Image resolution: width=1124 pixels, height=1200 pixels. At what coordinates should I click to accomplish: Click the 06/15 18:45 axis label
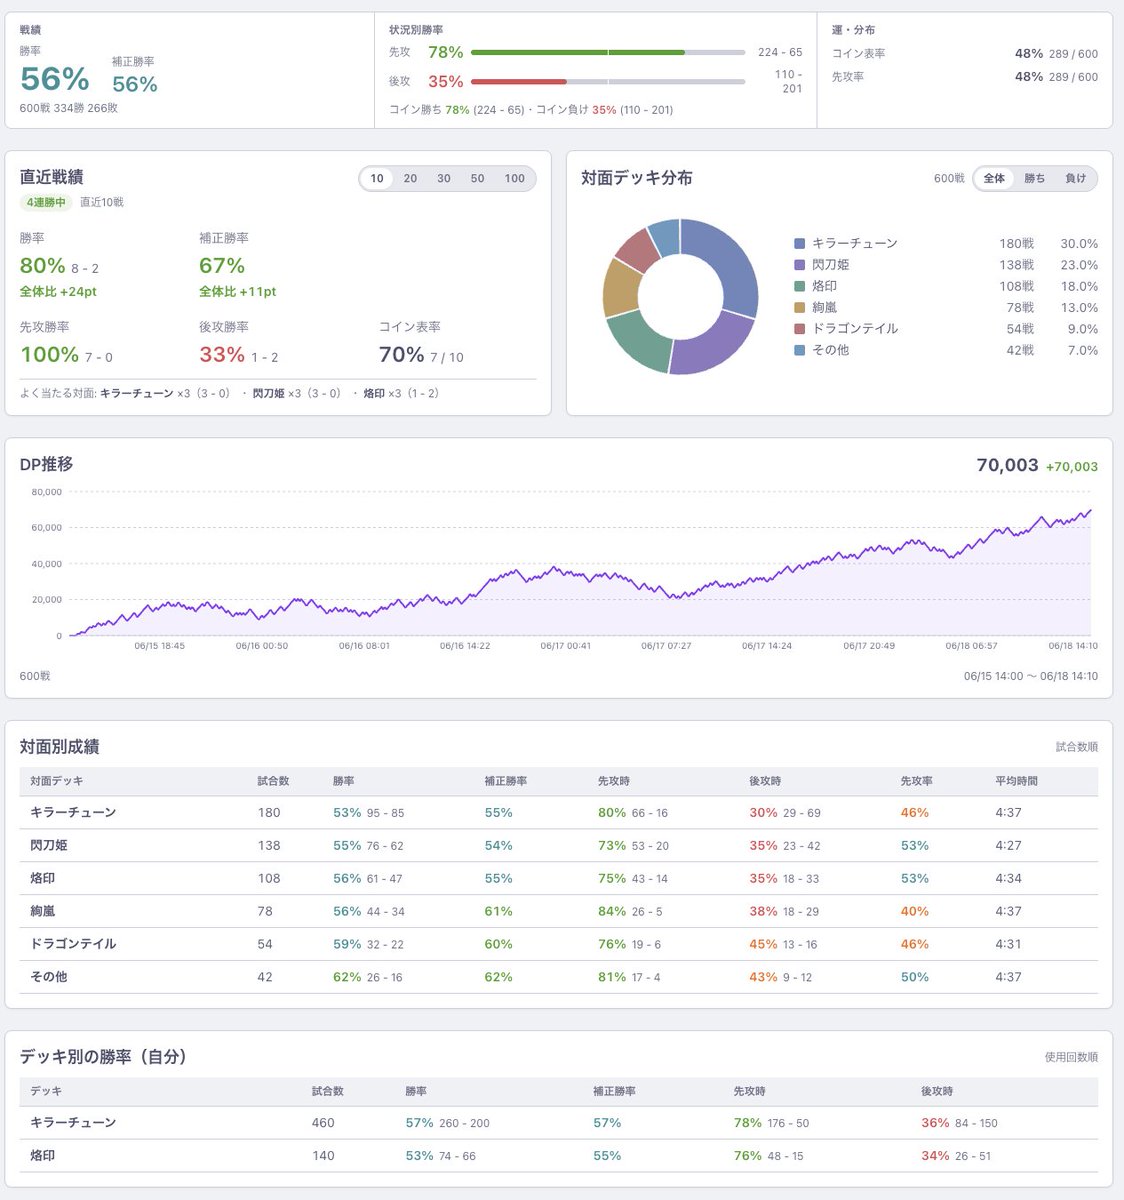[x=160, y=646]
